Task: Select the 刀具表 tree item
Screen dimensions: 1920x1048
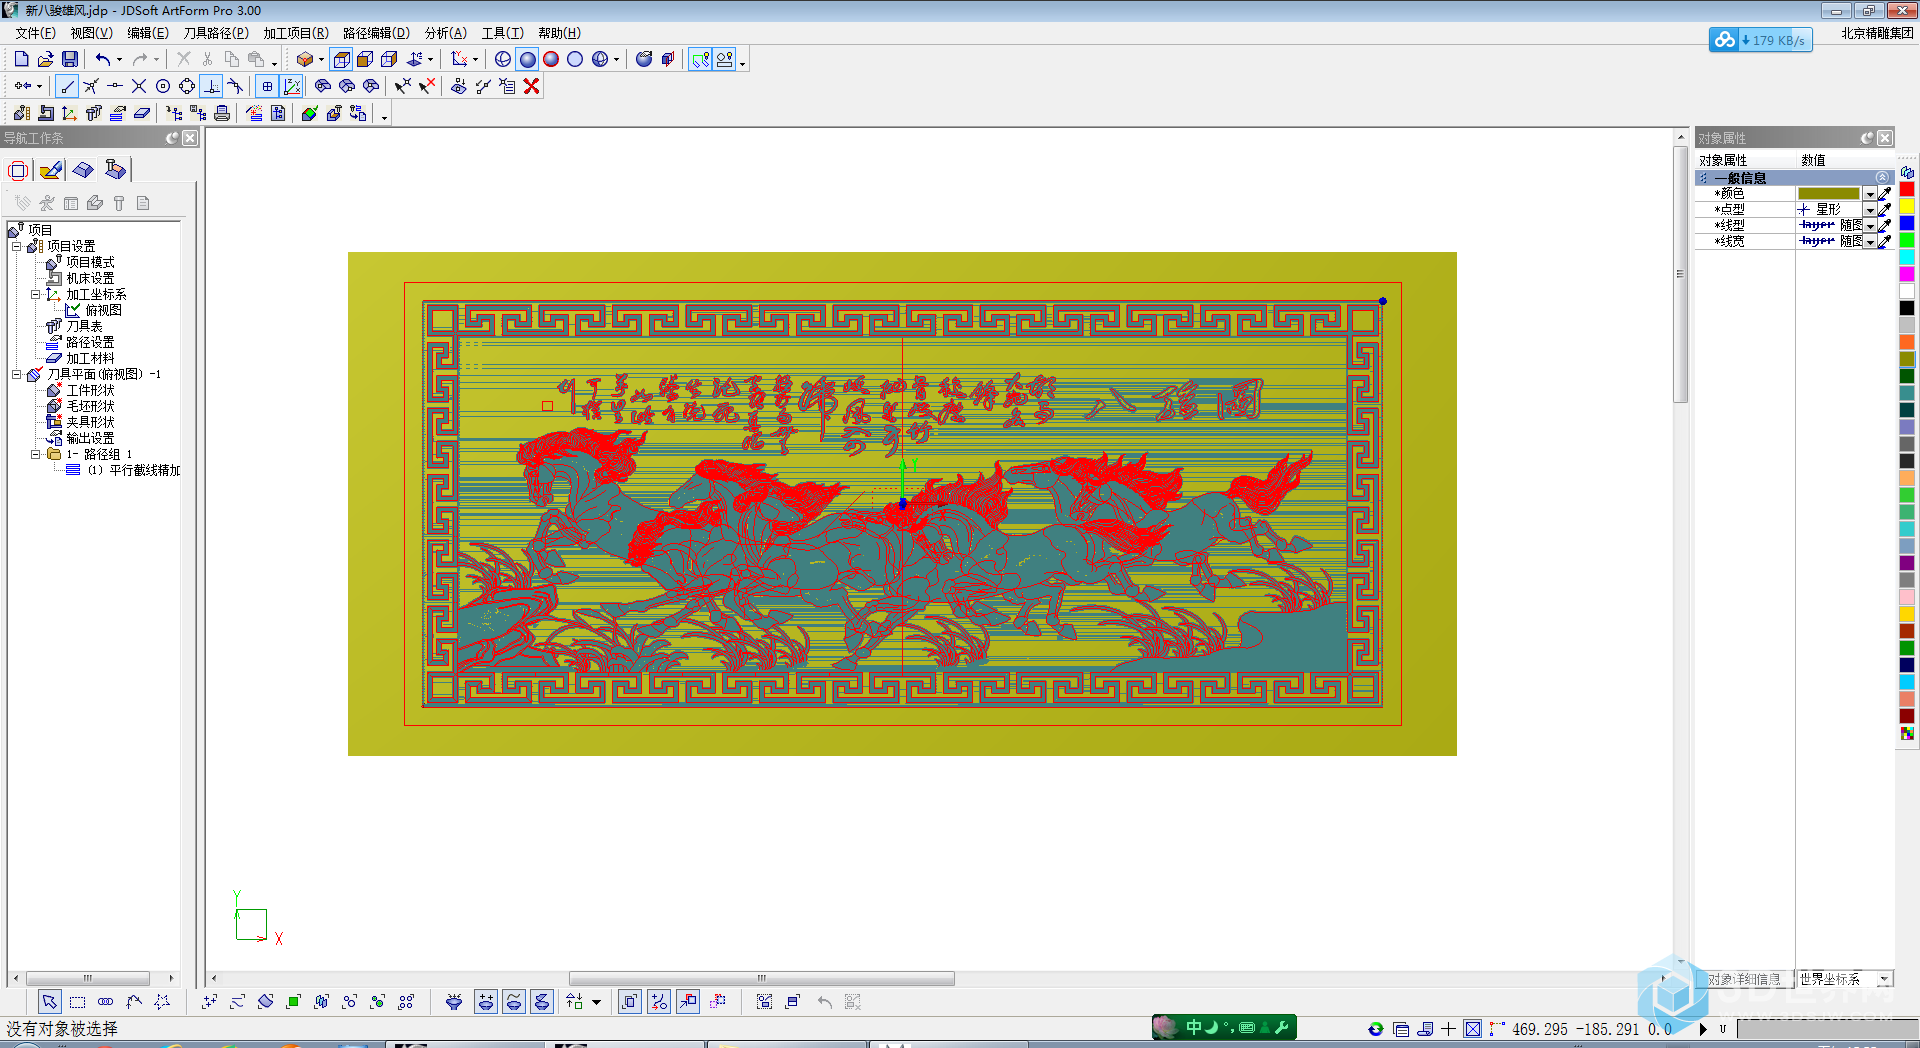Action: point(84,326)
